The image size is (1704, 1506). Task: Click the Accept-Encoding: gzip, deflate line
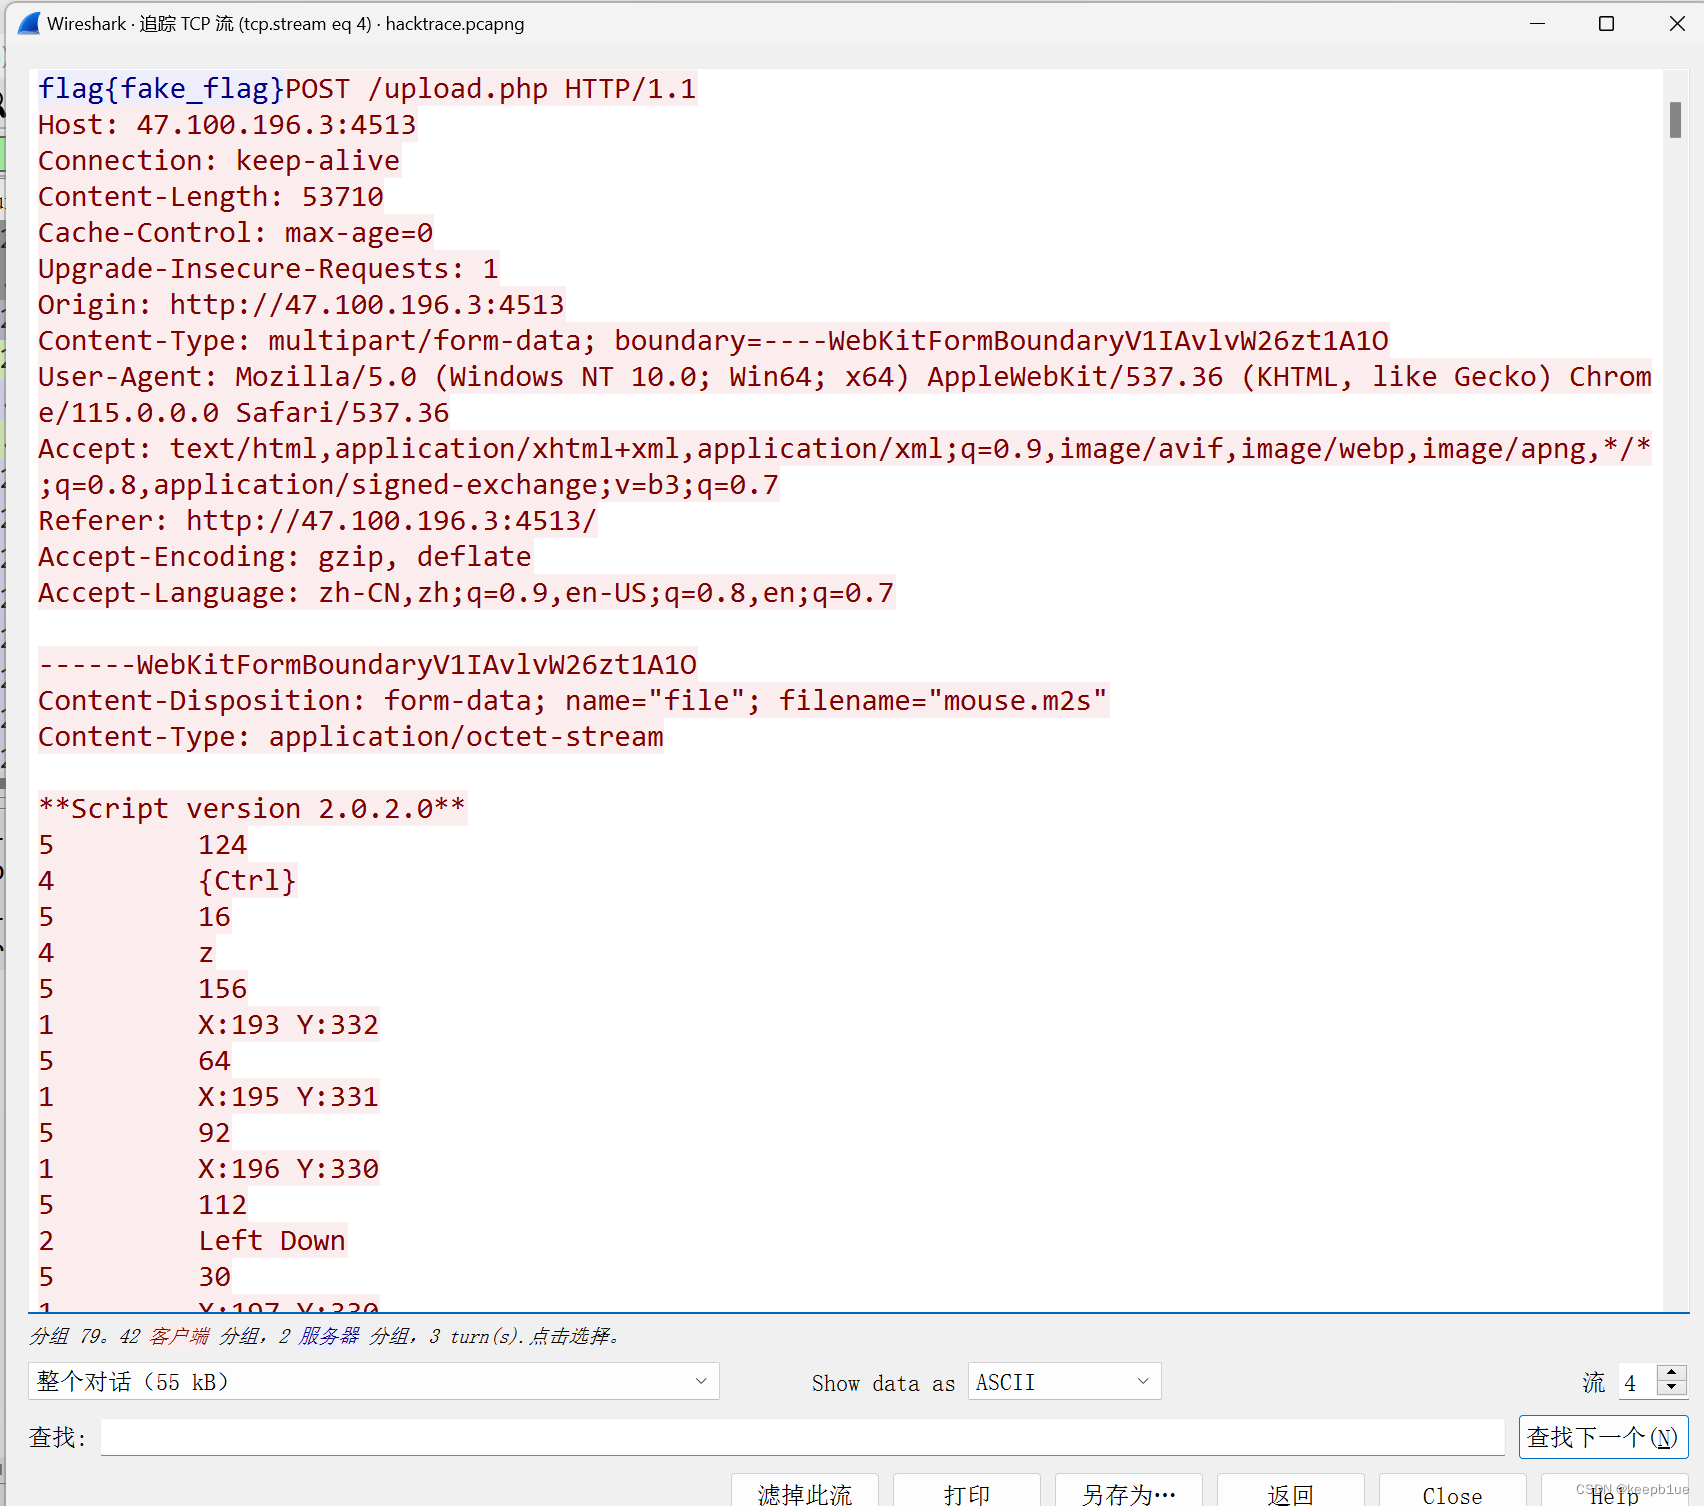click(285, 557)
